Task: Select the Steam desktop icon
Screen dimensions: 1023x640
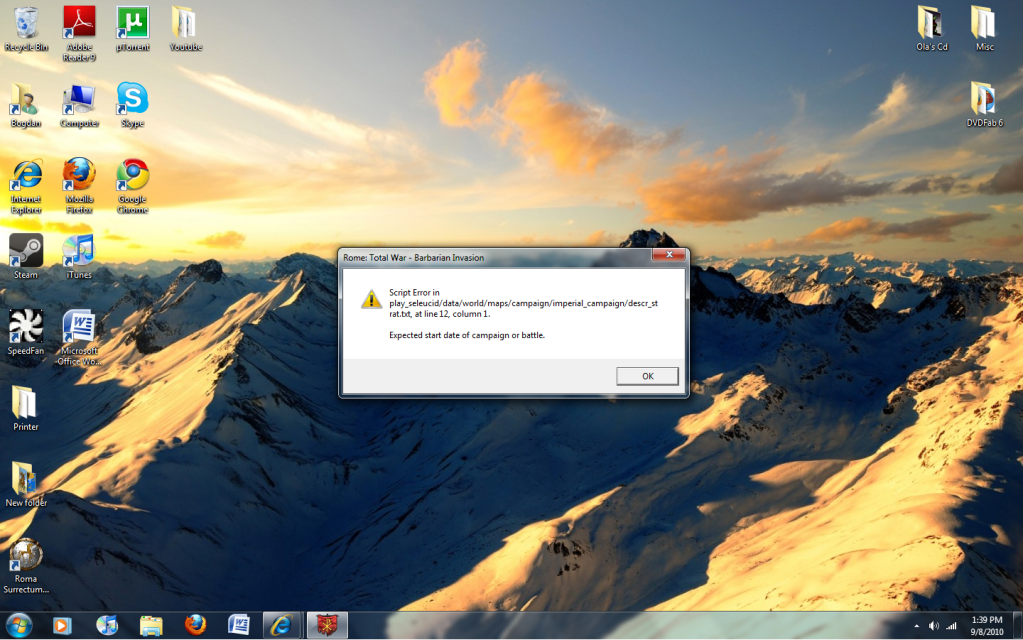Action: tap(25, 251)
